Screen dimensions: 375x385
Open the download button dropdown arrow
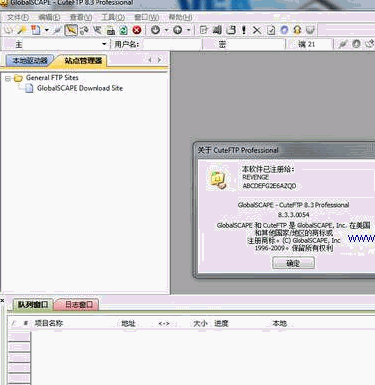pyautogui.click(x=166, y=30)
